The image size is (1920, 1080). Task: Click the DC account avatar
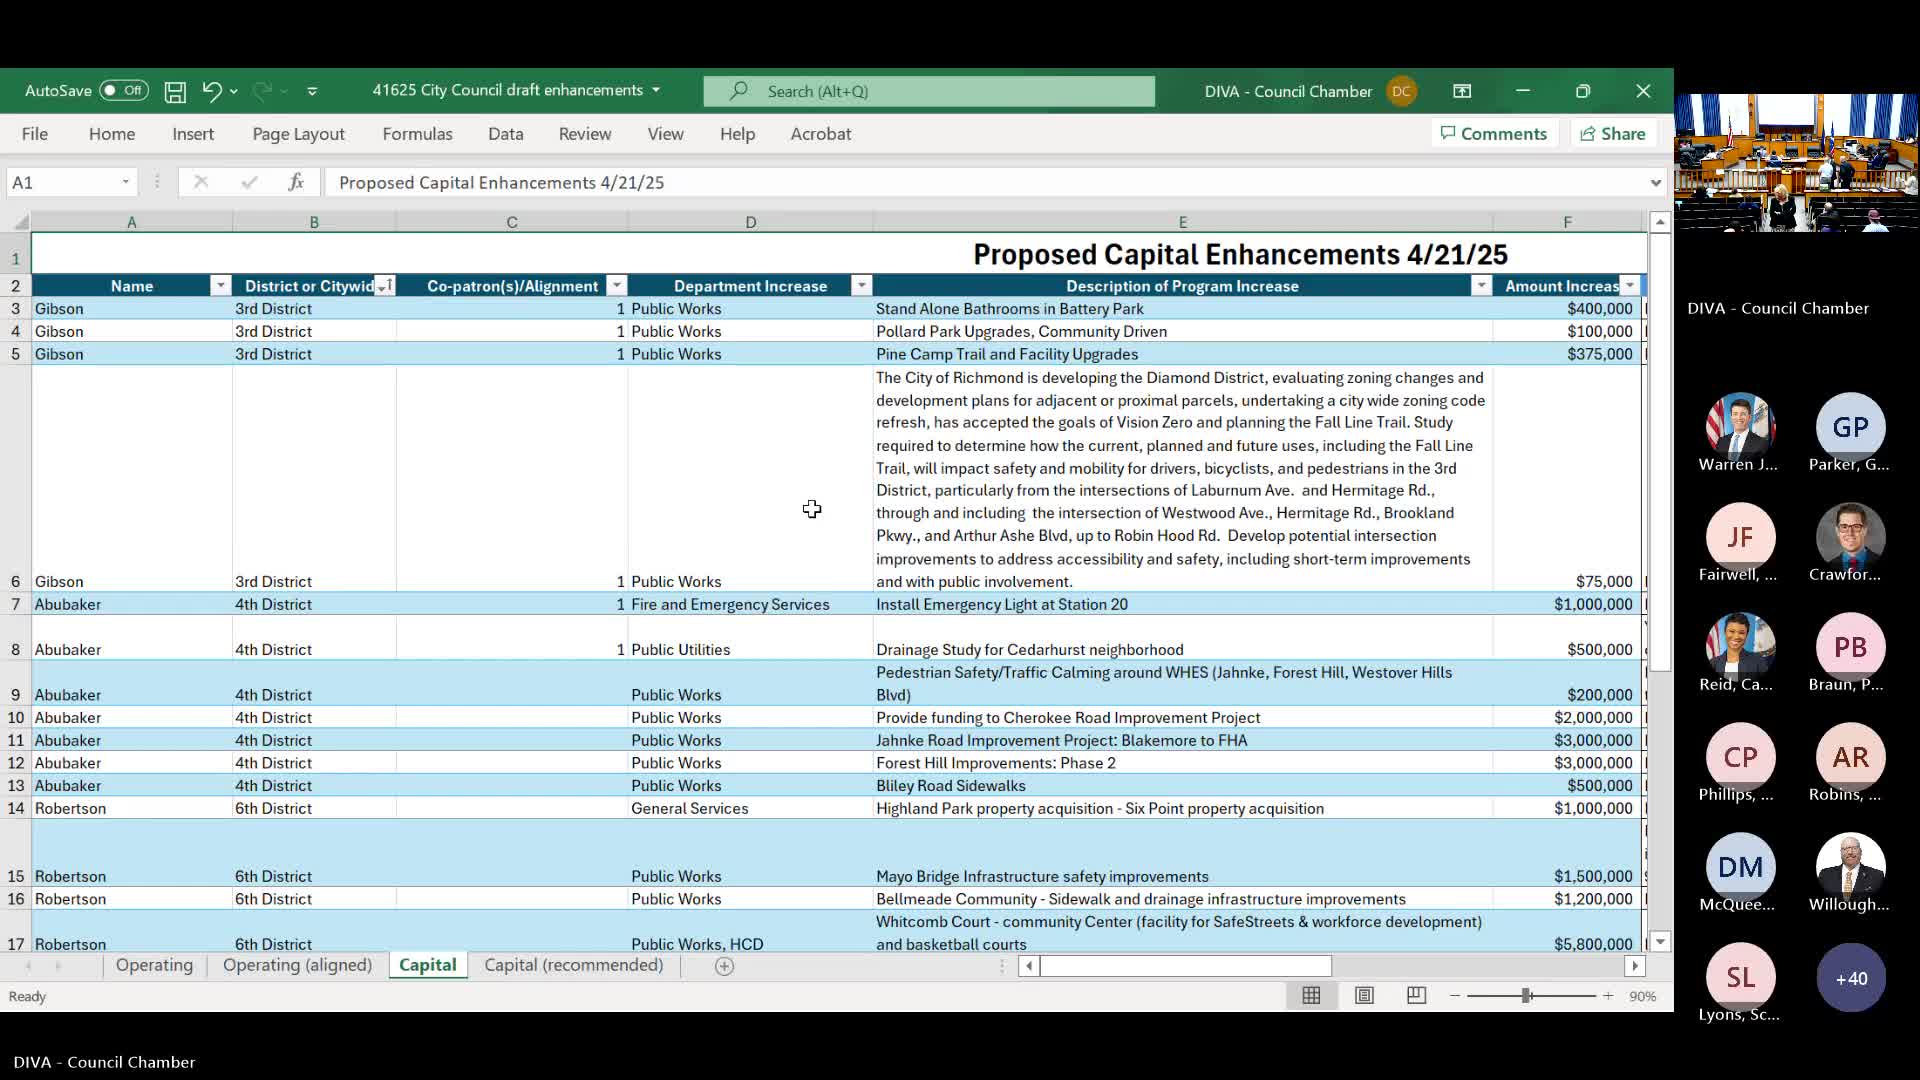click(1401, 91)
